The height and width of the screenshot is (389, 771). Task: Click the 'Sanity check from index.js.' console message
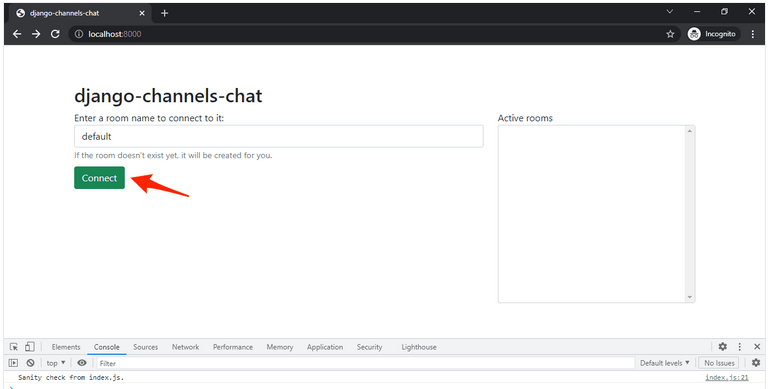pos(71,378)
